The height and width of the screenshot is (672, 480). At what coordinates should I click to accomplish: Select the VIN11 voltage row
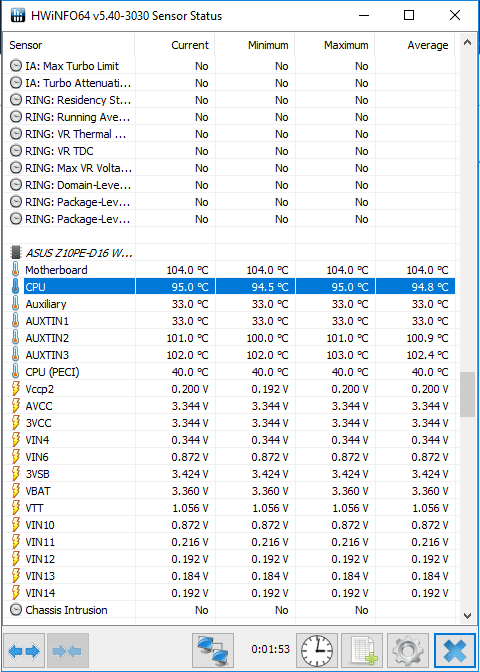coord(229,542)
